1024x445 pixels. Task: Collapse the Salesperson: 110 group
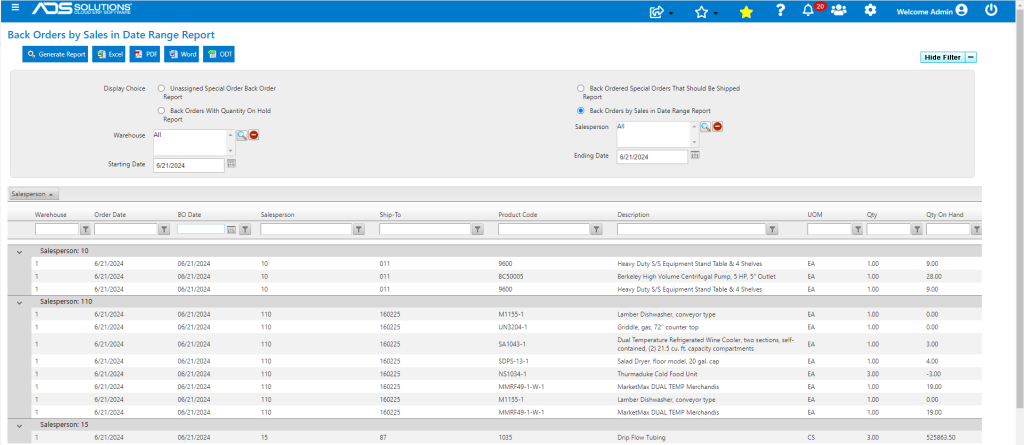(19, 302)
